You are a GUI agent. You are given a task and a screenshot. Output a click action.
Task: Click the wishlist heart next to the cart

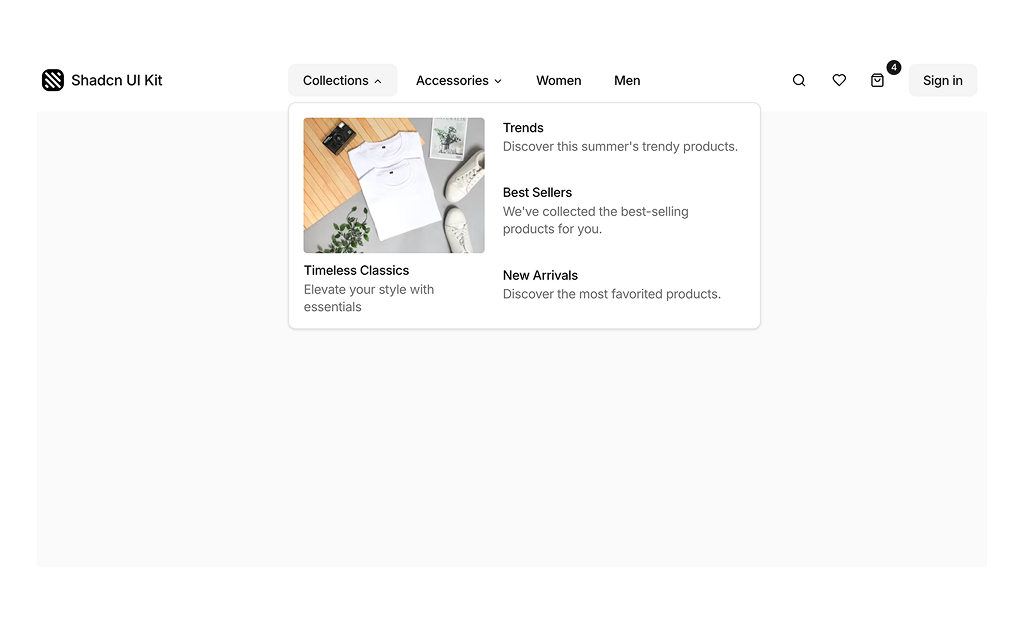click(x=838, y=80)
